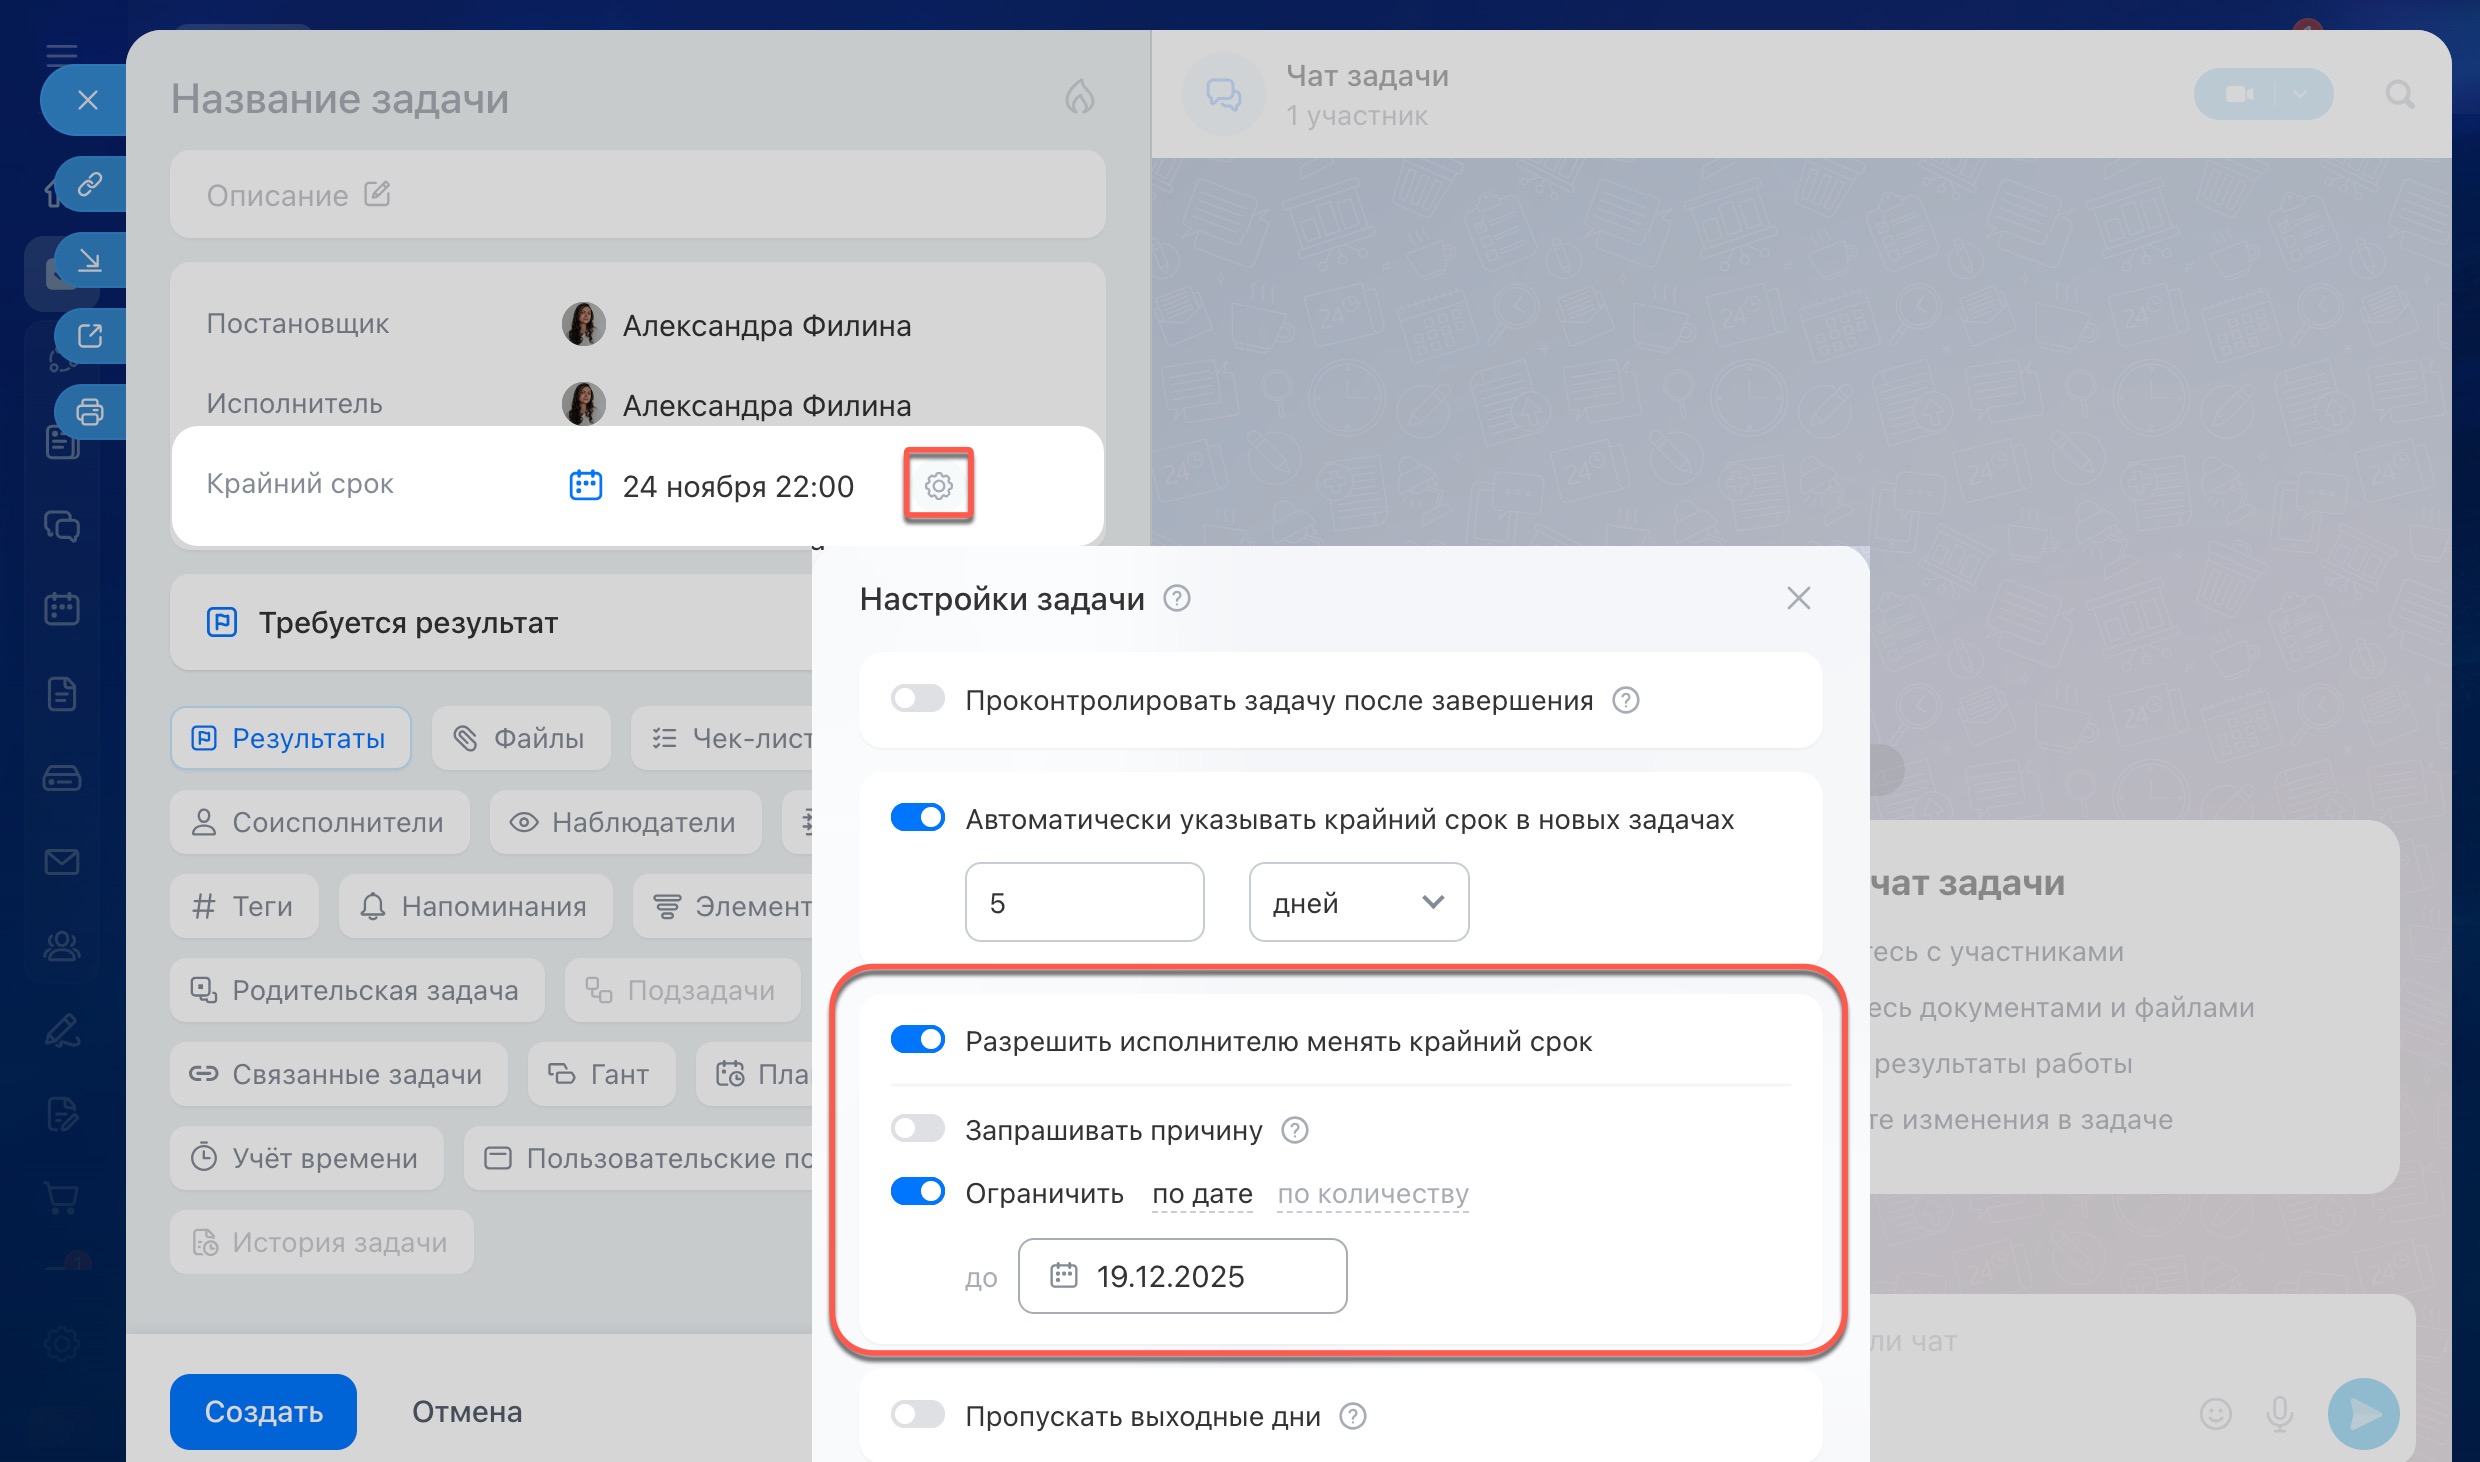Open the Files tab chip

pyautogui.click(x=520, y=738)
